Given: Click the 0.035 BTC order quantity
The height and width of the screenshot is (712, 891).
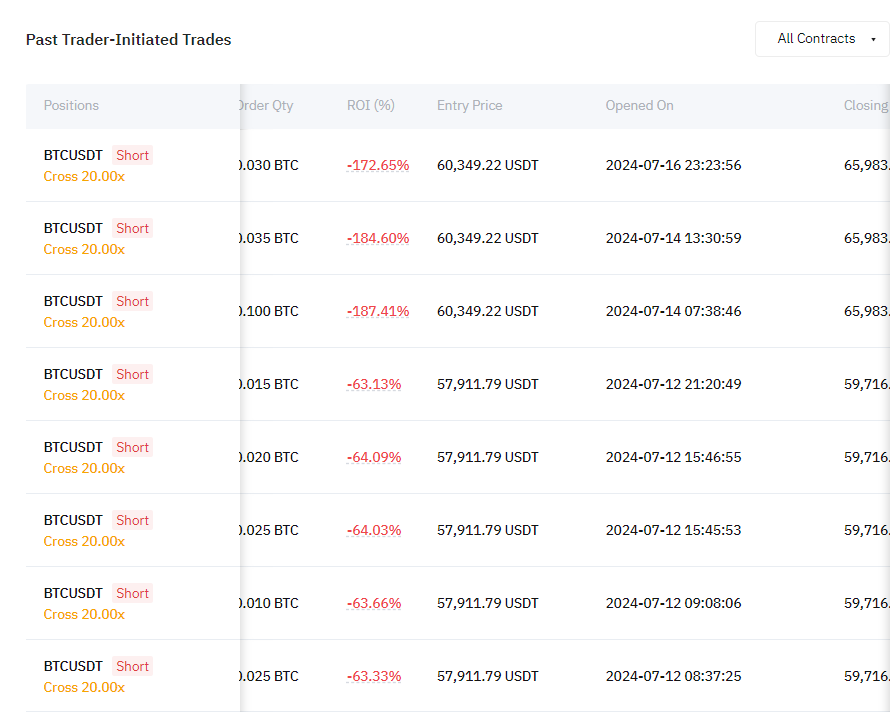Looking at the screenshot, I should [269, 238].
